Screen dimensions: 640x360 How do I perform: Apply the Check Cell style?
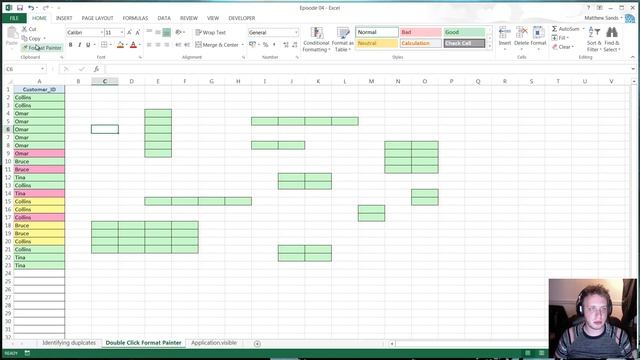tap(464, 43)
